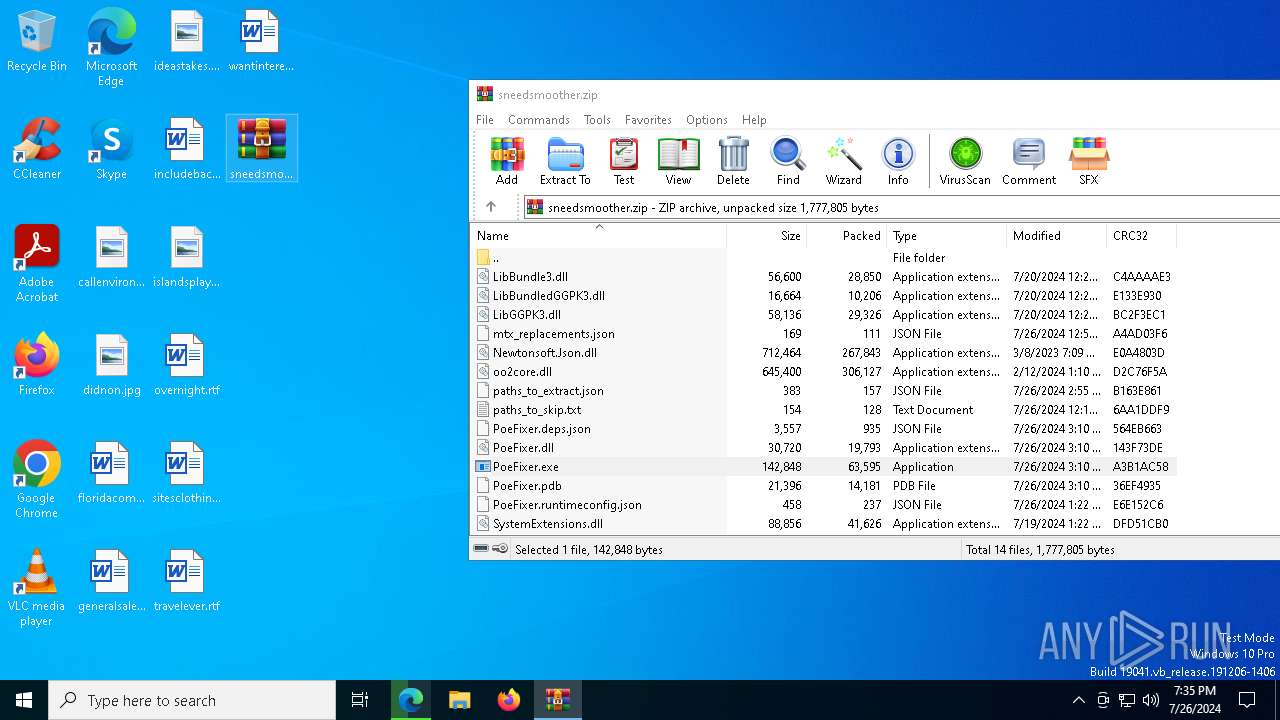
Task: Select VLC media player desktop shortcut
Action: click(x=37, y=588)
